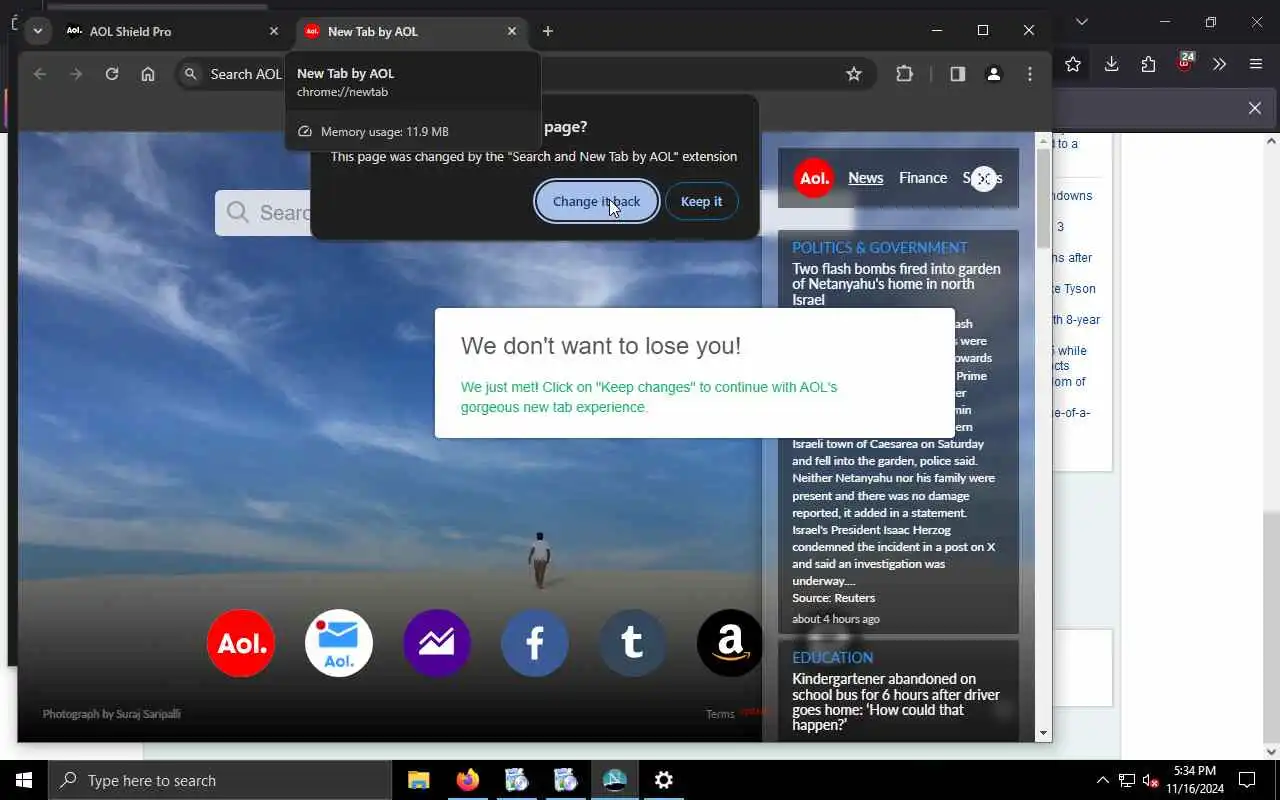The image size is (1280, 800).
Task: Open the Windows Start menu
Action: 24,780
